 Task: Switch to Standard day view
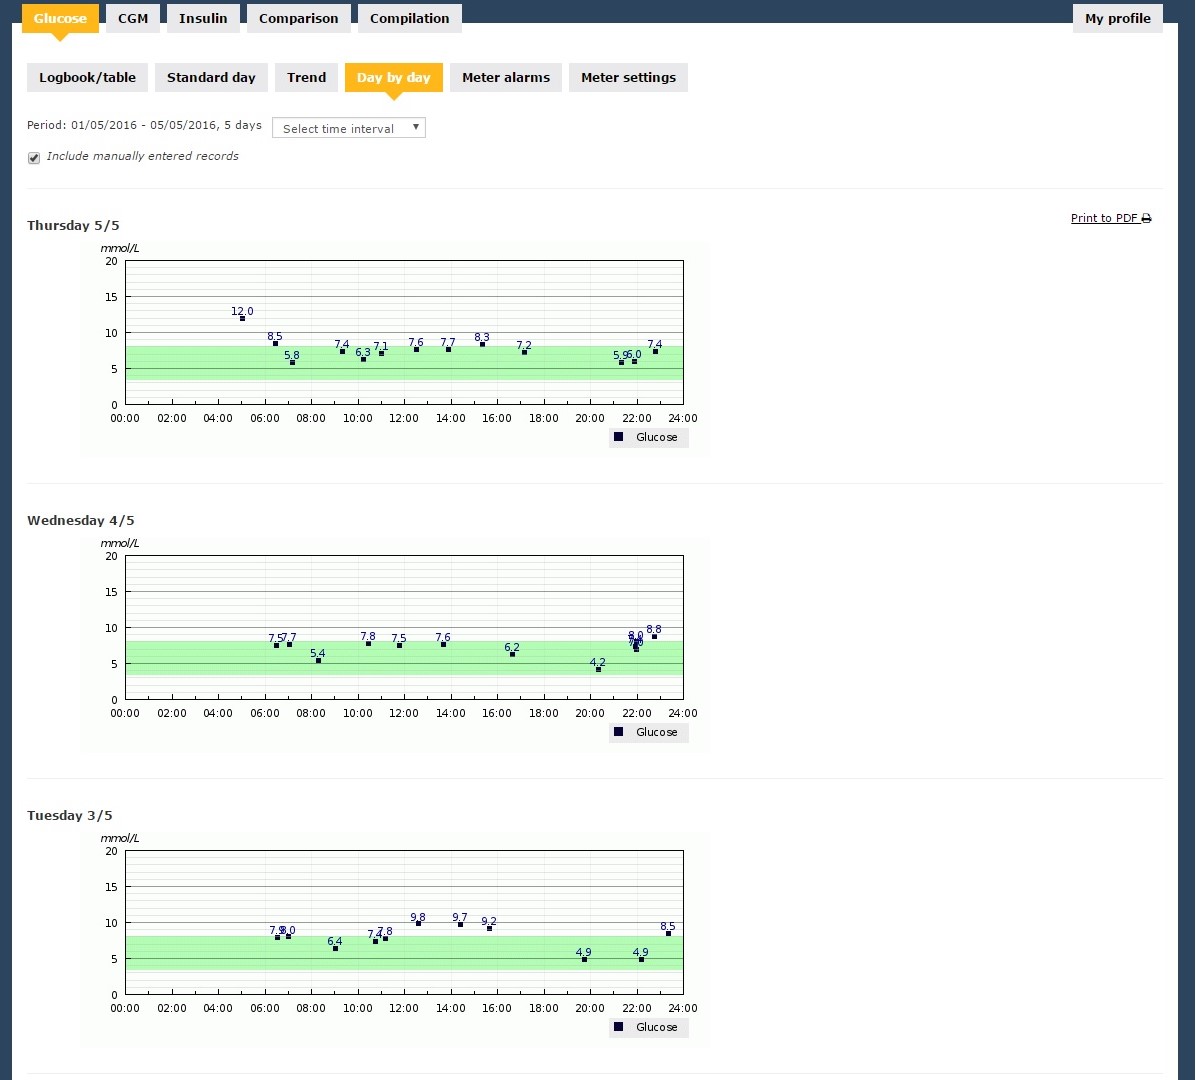point(211,77)
